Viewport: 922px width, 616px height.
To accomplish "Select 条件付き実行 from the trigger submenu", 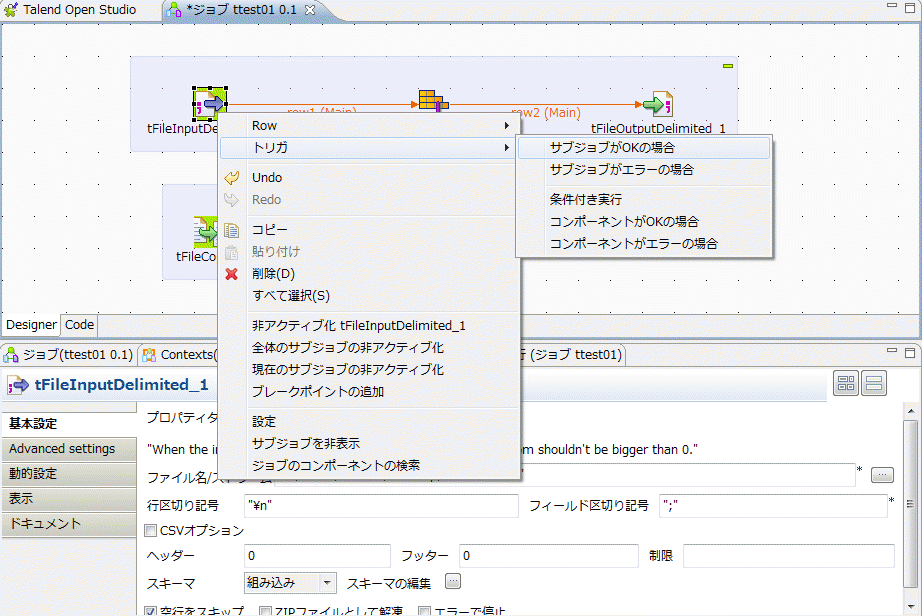I will click(644, 200).
